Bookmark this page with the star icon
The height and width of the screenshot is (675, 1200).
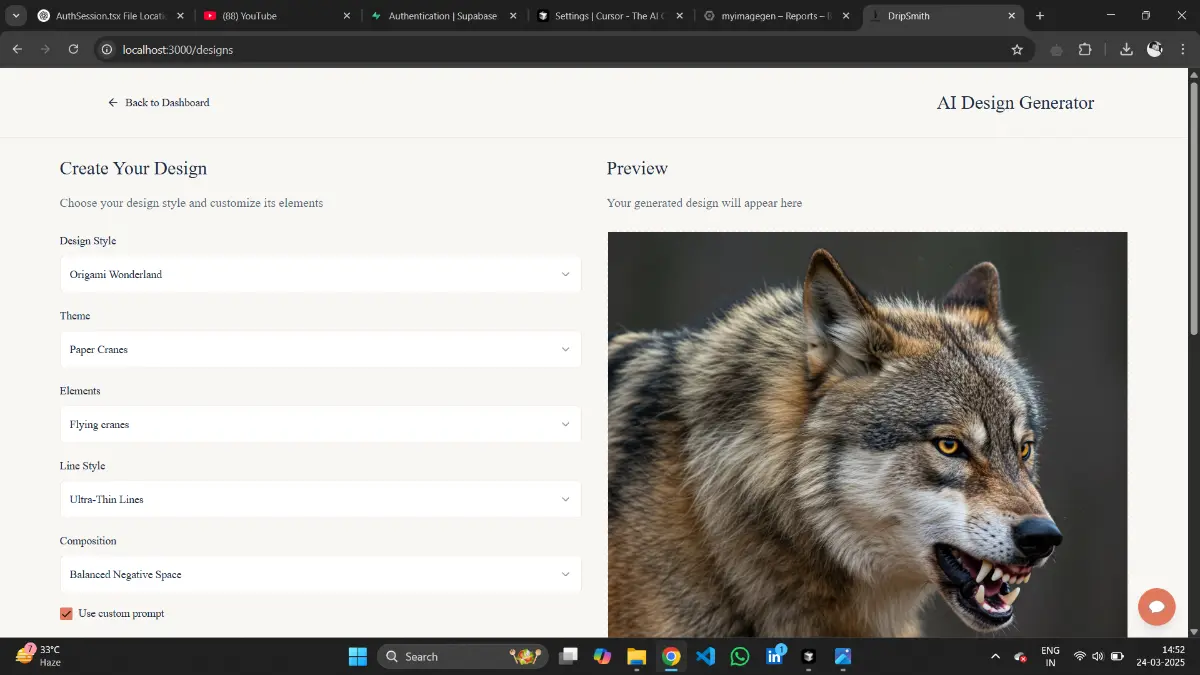coord(1017,49)
